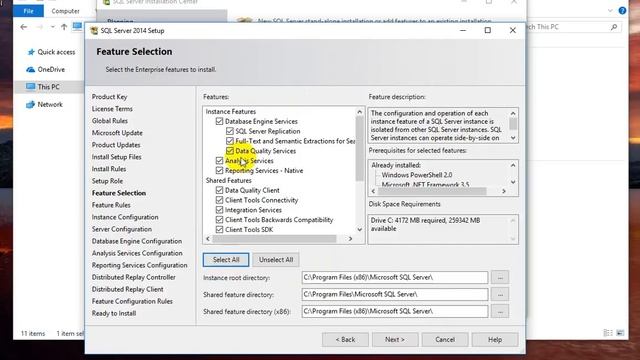Image resolution: width=640 pixels, height=360 pixels.
Task: Select Product Key step in sidebar
Action: pos(109,97)
